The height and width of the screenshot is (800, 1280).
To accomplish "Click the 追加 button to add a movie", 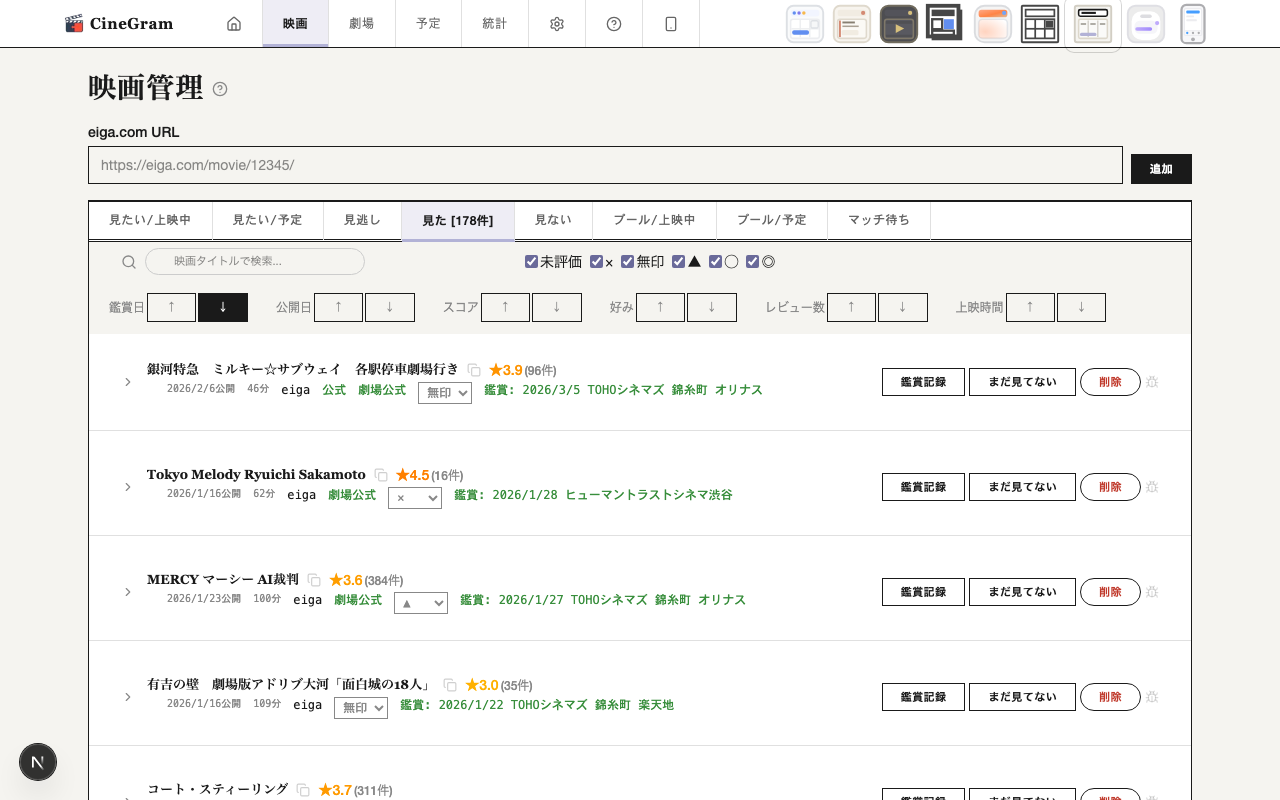I will [x=1161, y=168].
